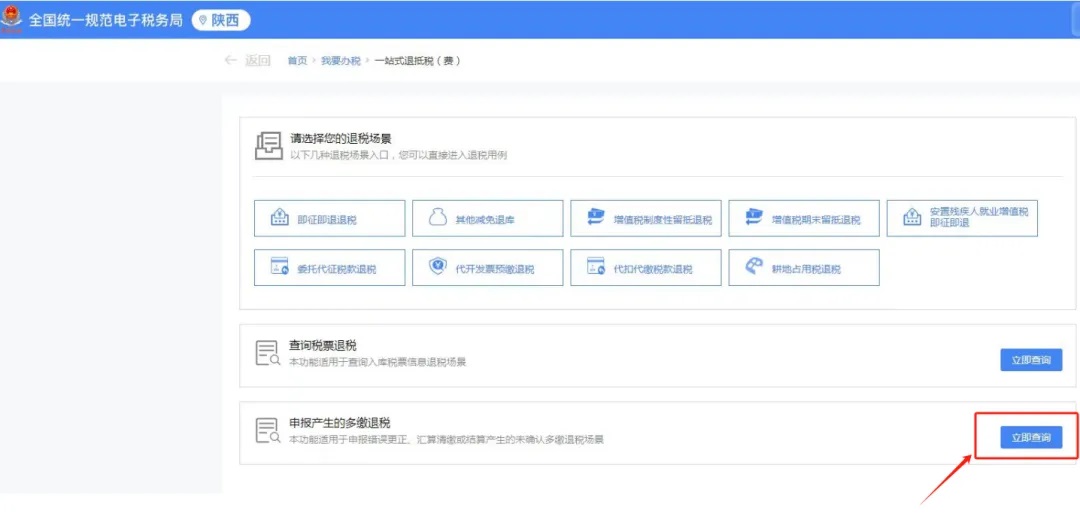Open the 陕西 region selector
This screenshot has width=1080, height=523.
(x=220, y=21)
